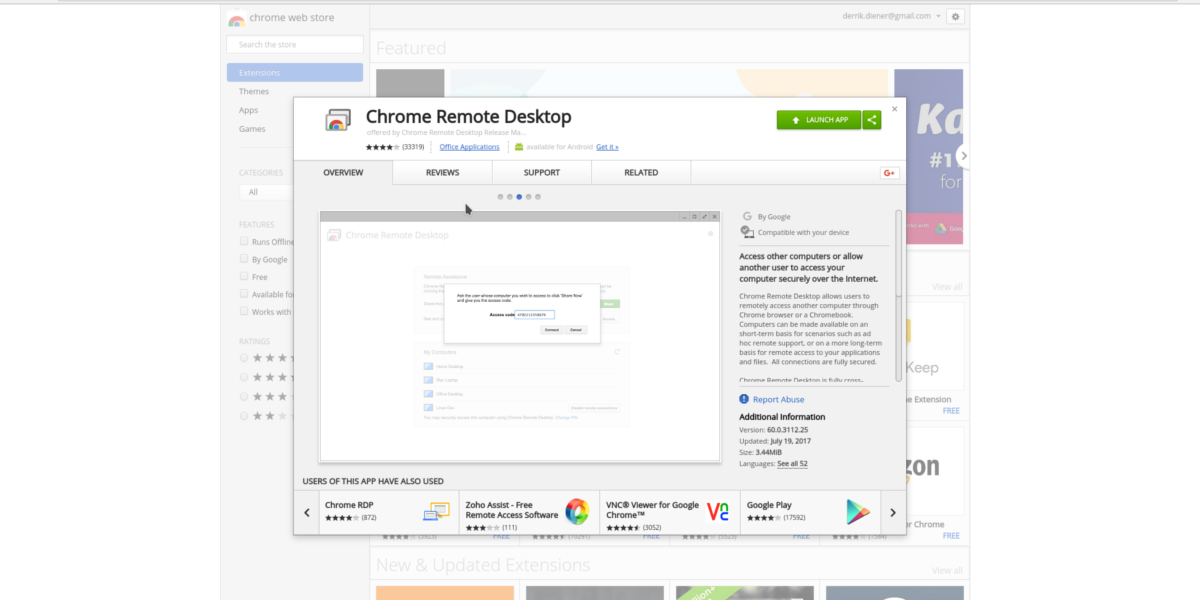Click the Chrome Web Store rainbow logo
Image resolution: width=1200 pixels, height=600 pixels.
coord(236,18)
